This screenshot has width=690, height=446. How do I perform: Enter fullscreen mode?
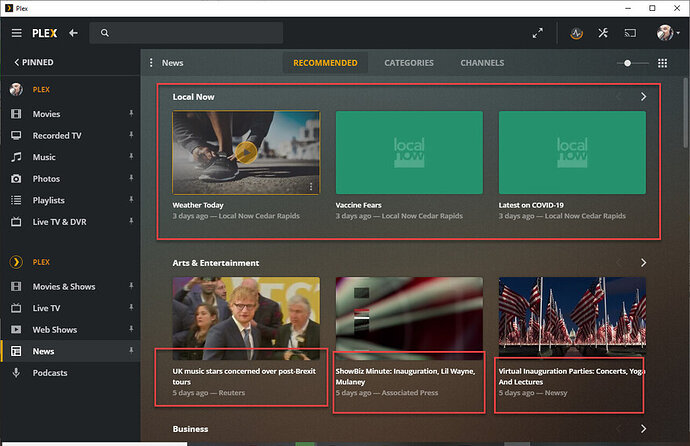[x=537, y=33]
